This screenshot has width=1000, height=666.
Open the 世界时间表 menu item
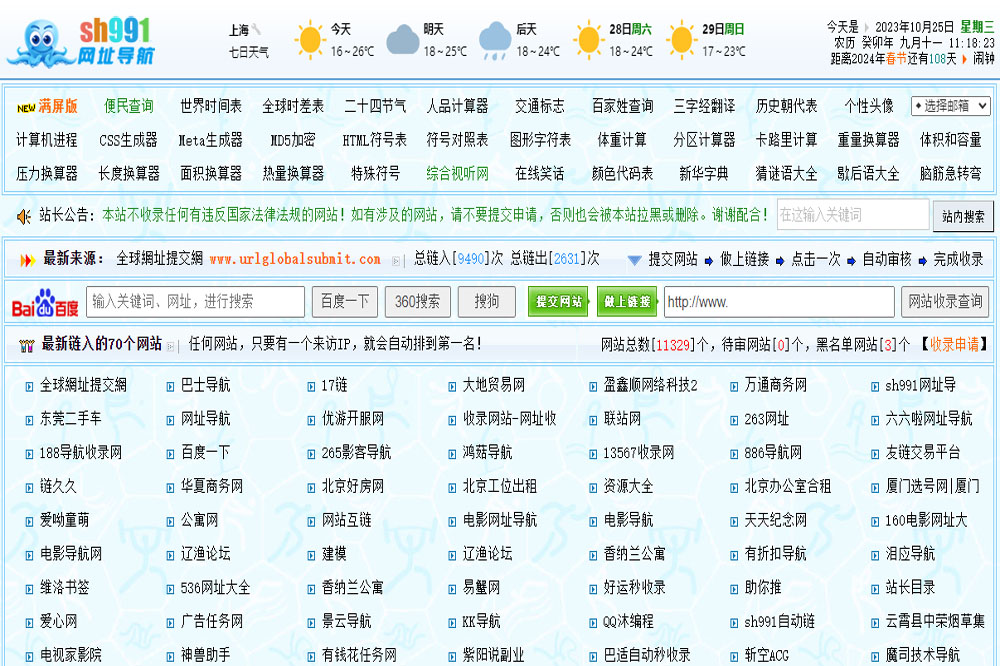[x=211, y=106]
